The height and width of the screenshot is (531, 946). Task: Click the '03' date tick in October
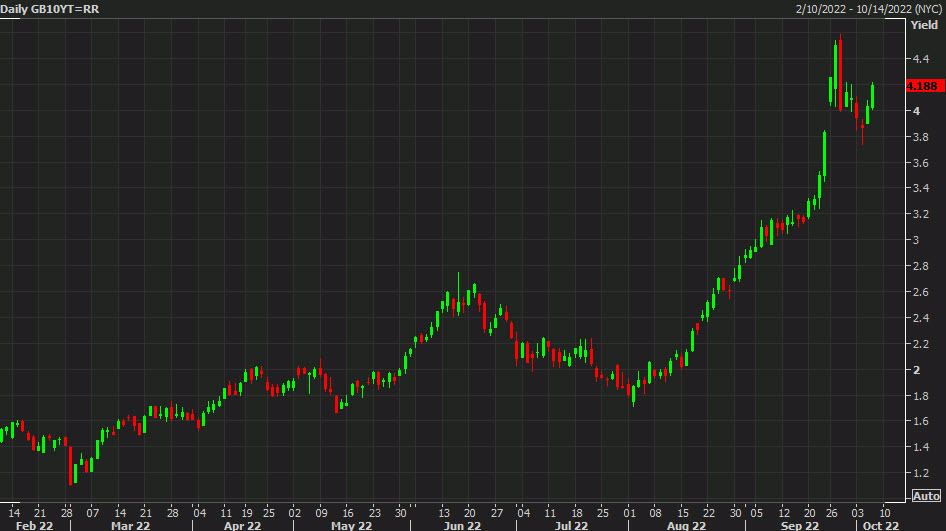(858, 513)
